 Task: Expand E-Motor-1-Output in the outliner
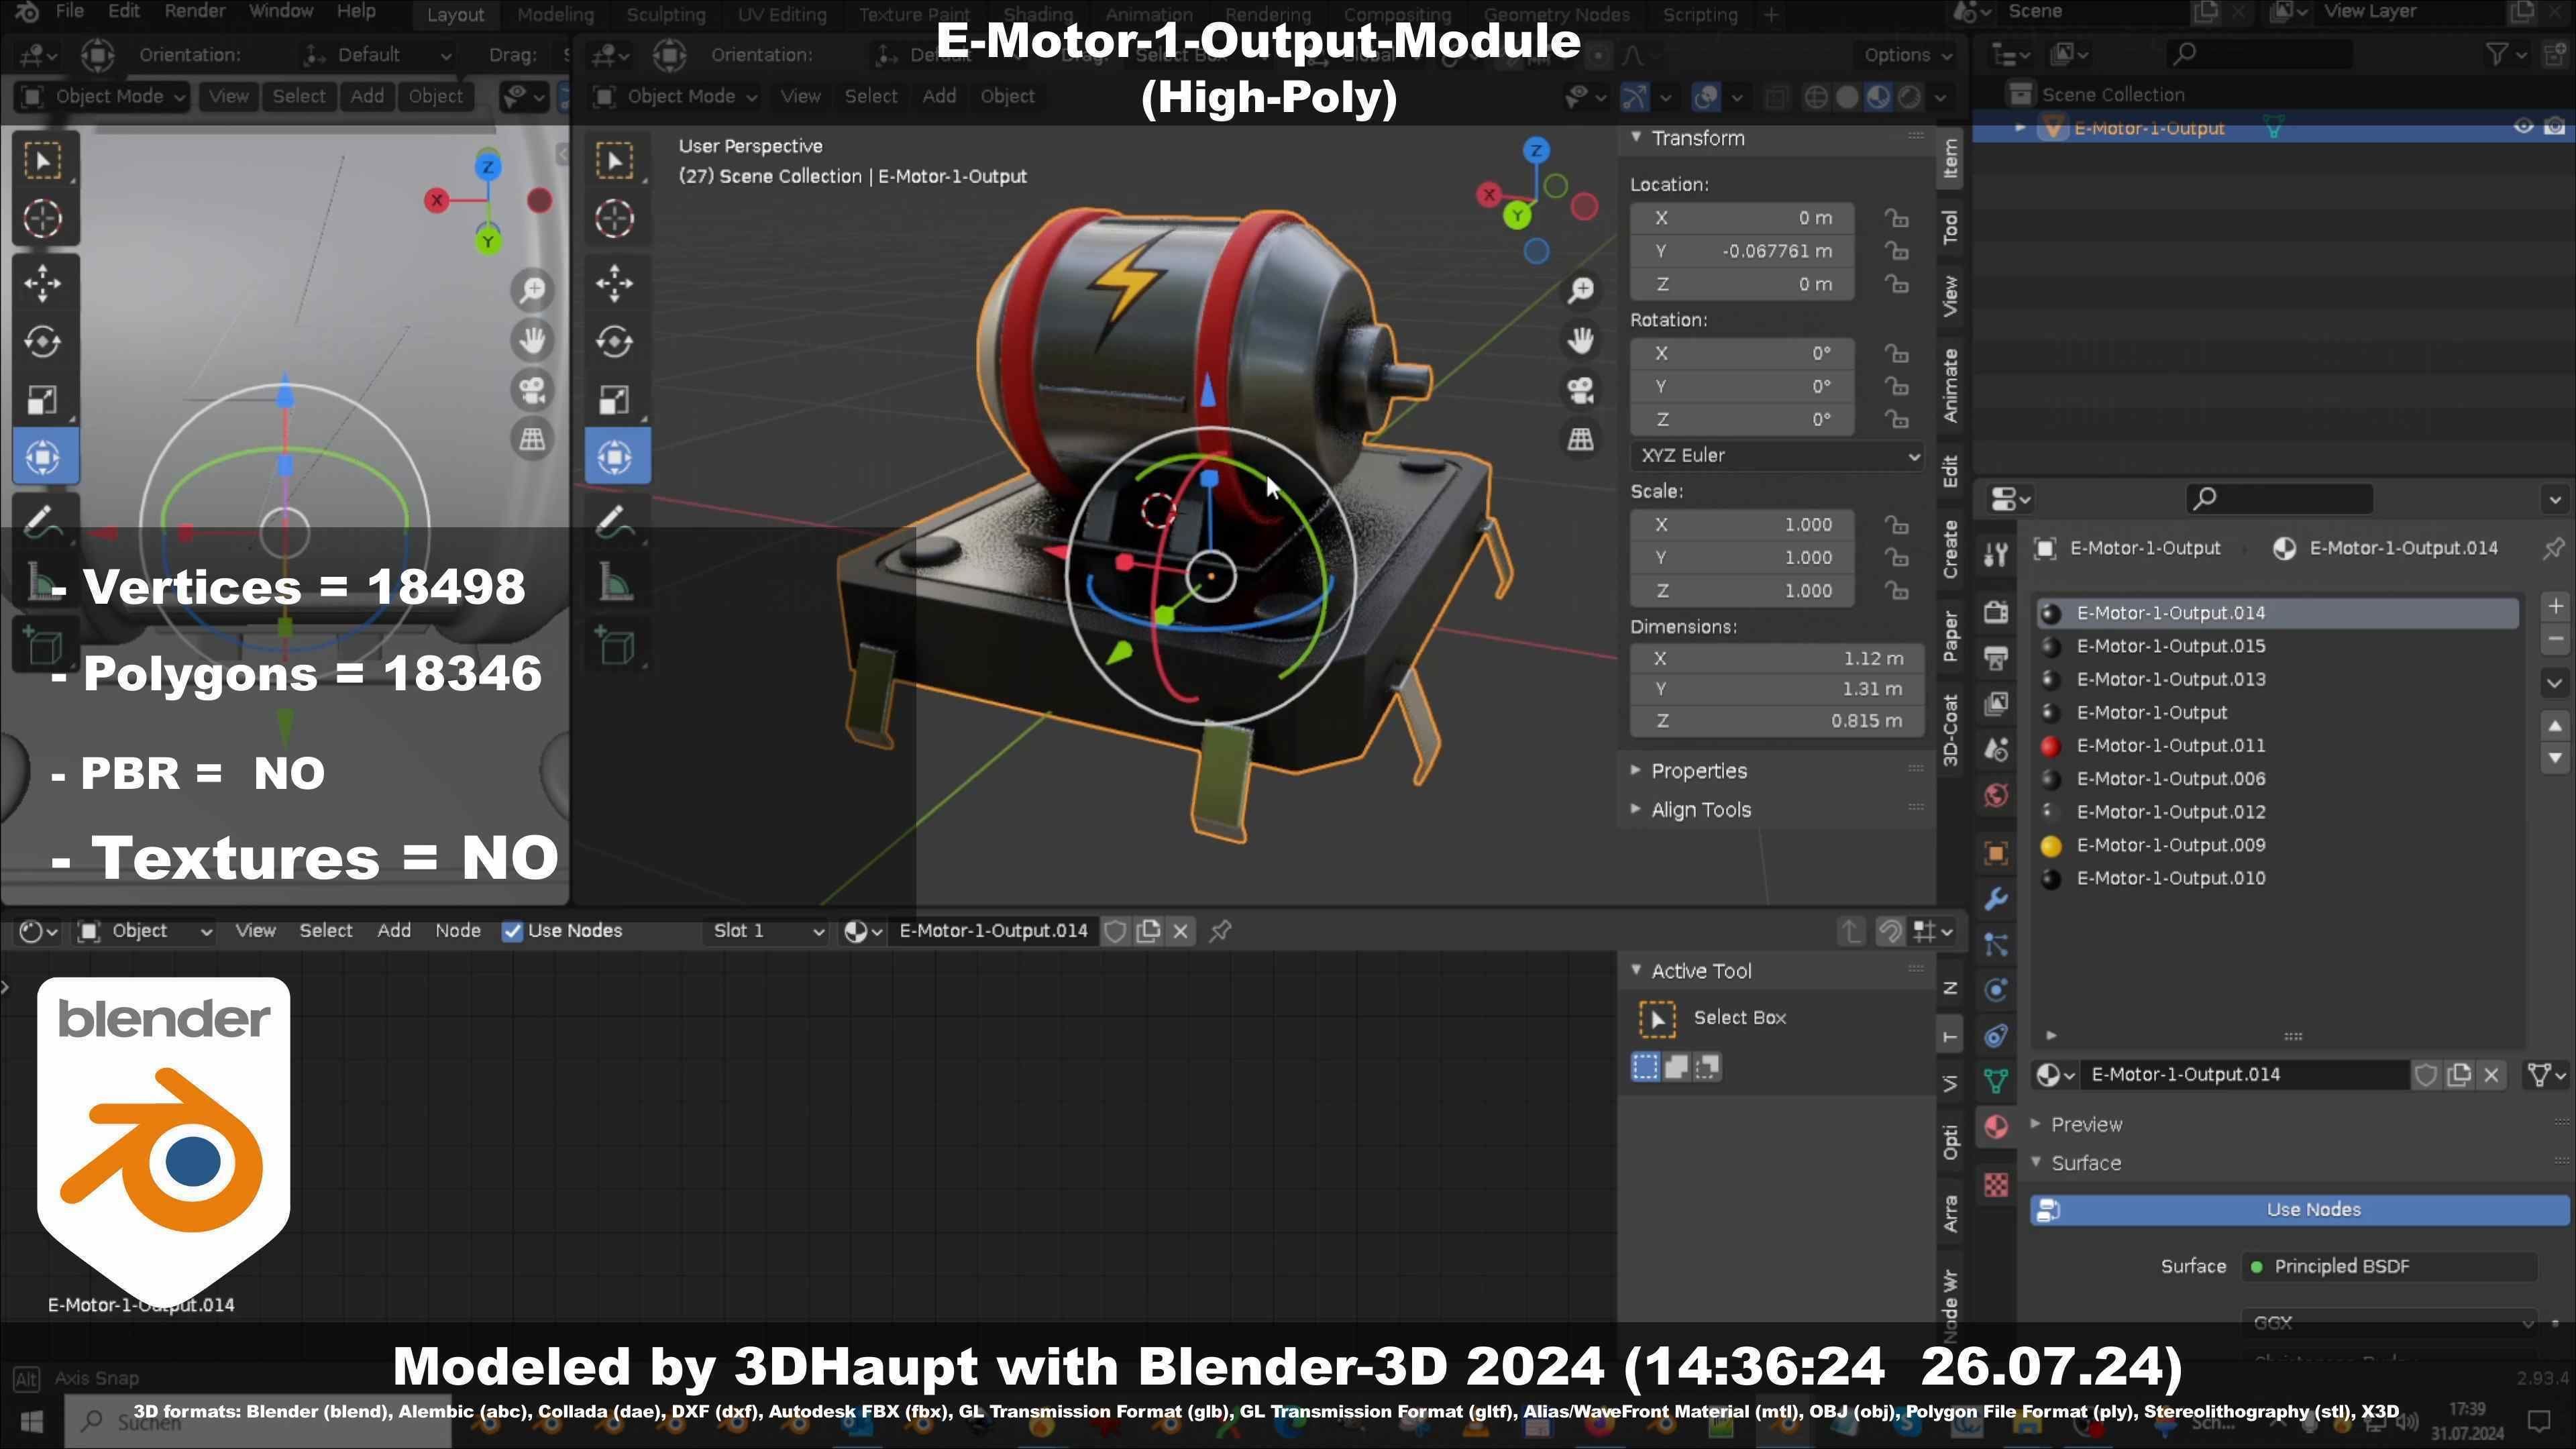(2020, 128)
